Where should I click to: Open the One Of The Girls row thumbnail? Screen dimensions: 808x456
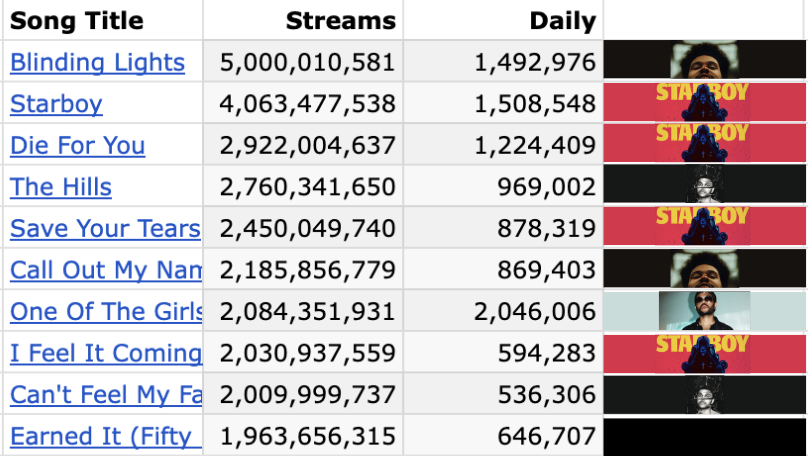[x=704, y=311]
